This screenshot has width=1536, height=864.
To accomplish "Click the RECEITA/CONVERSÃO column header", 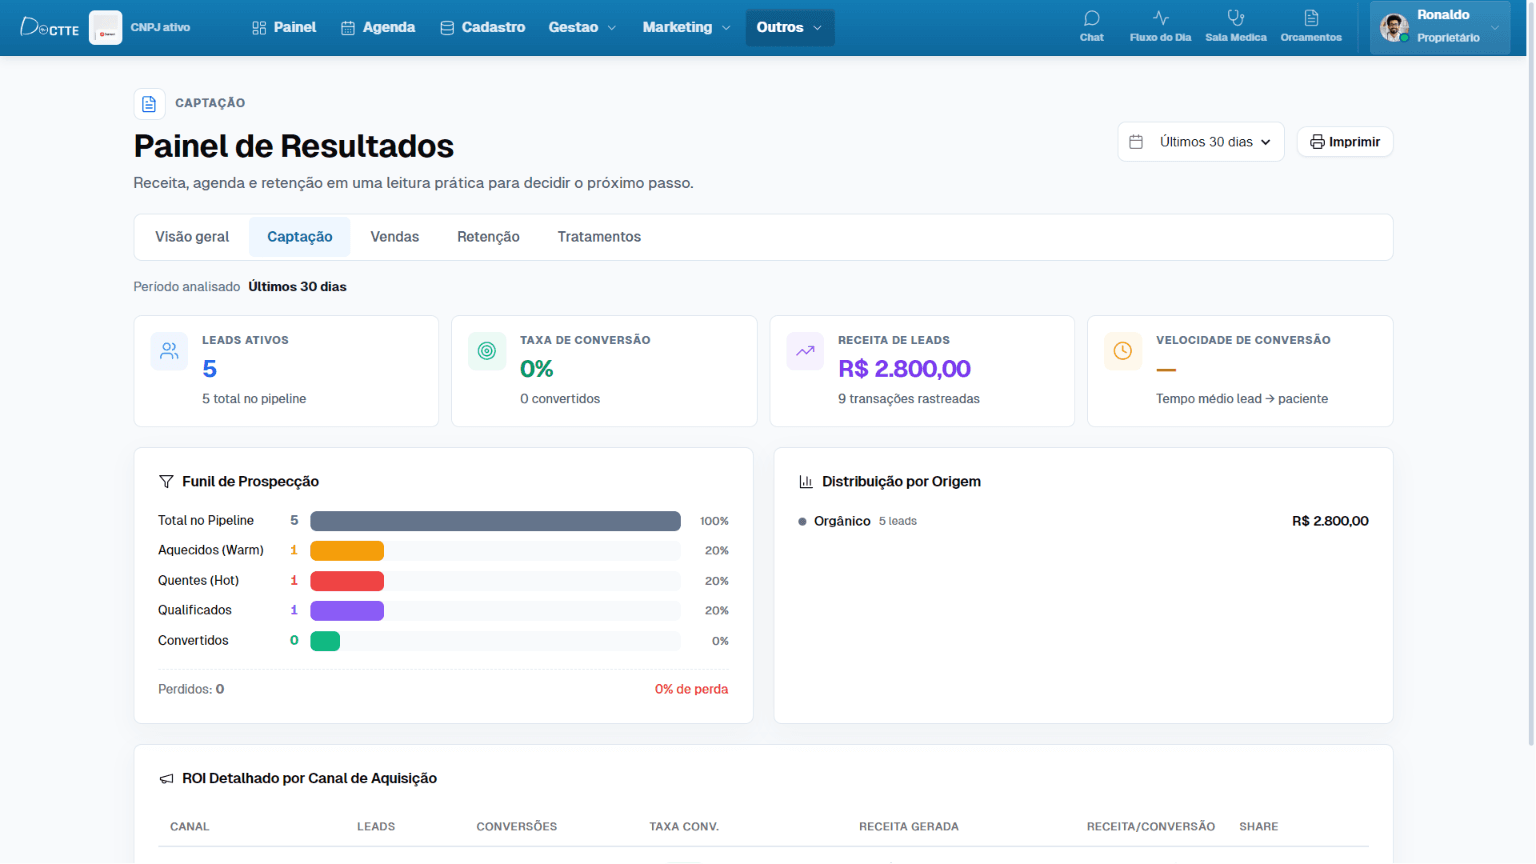I will 1151,827.
